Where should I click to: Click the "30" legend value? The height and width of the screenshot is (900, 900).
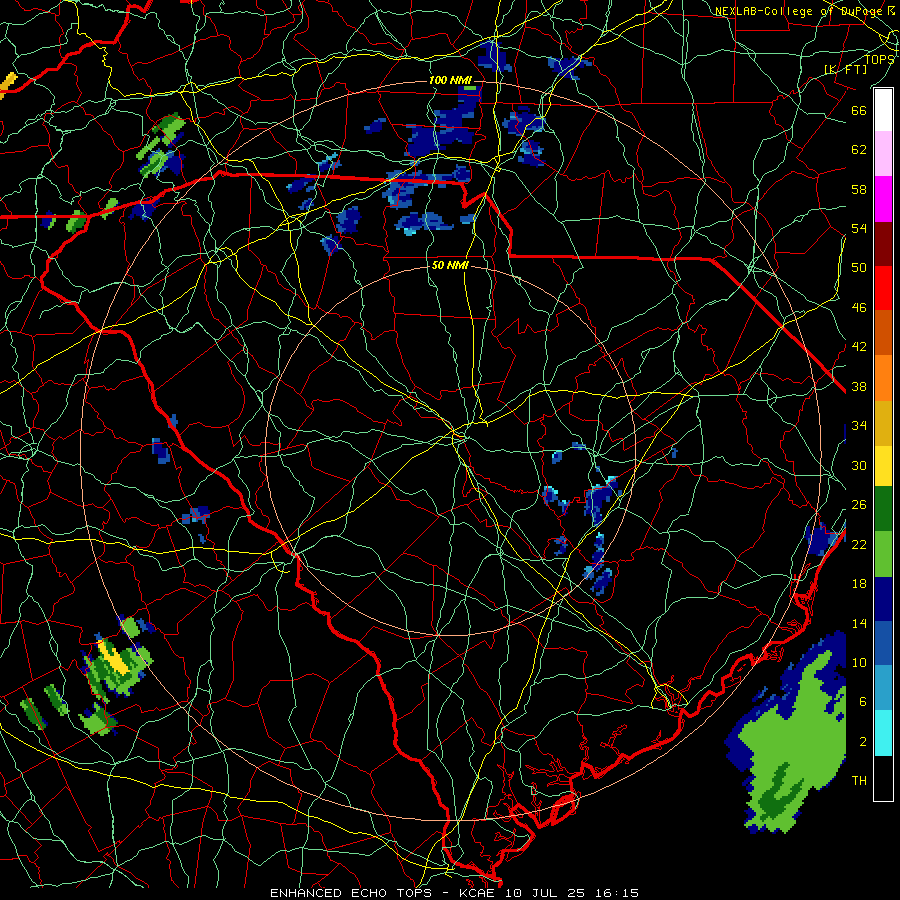pos(859,465)
